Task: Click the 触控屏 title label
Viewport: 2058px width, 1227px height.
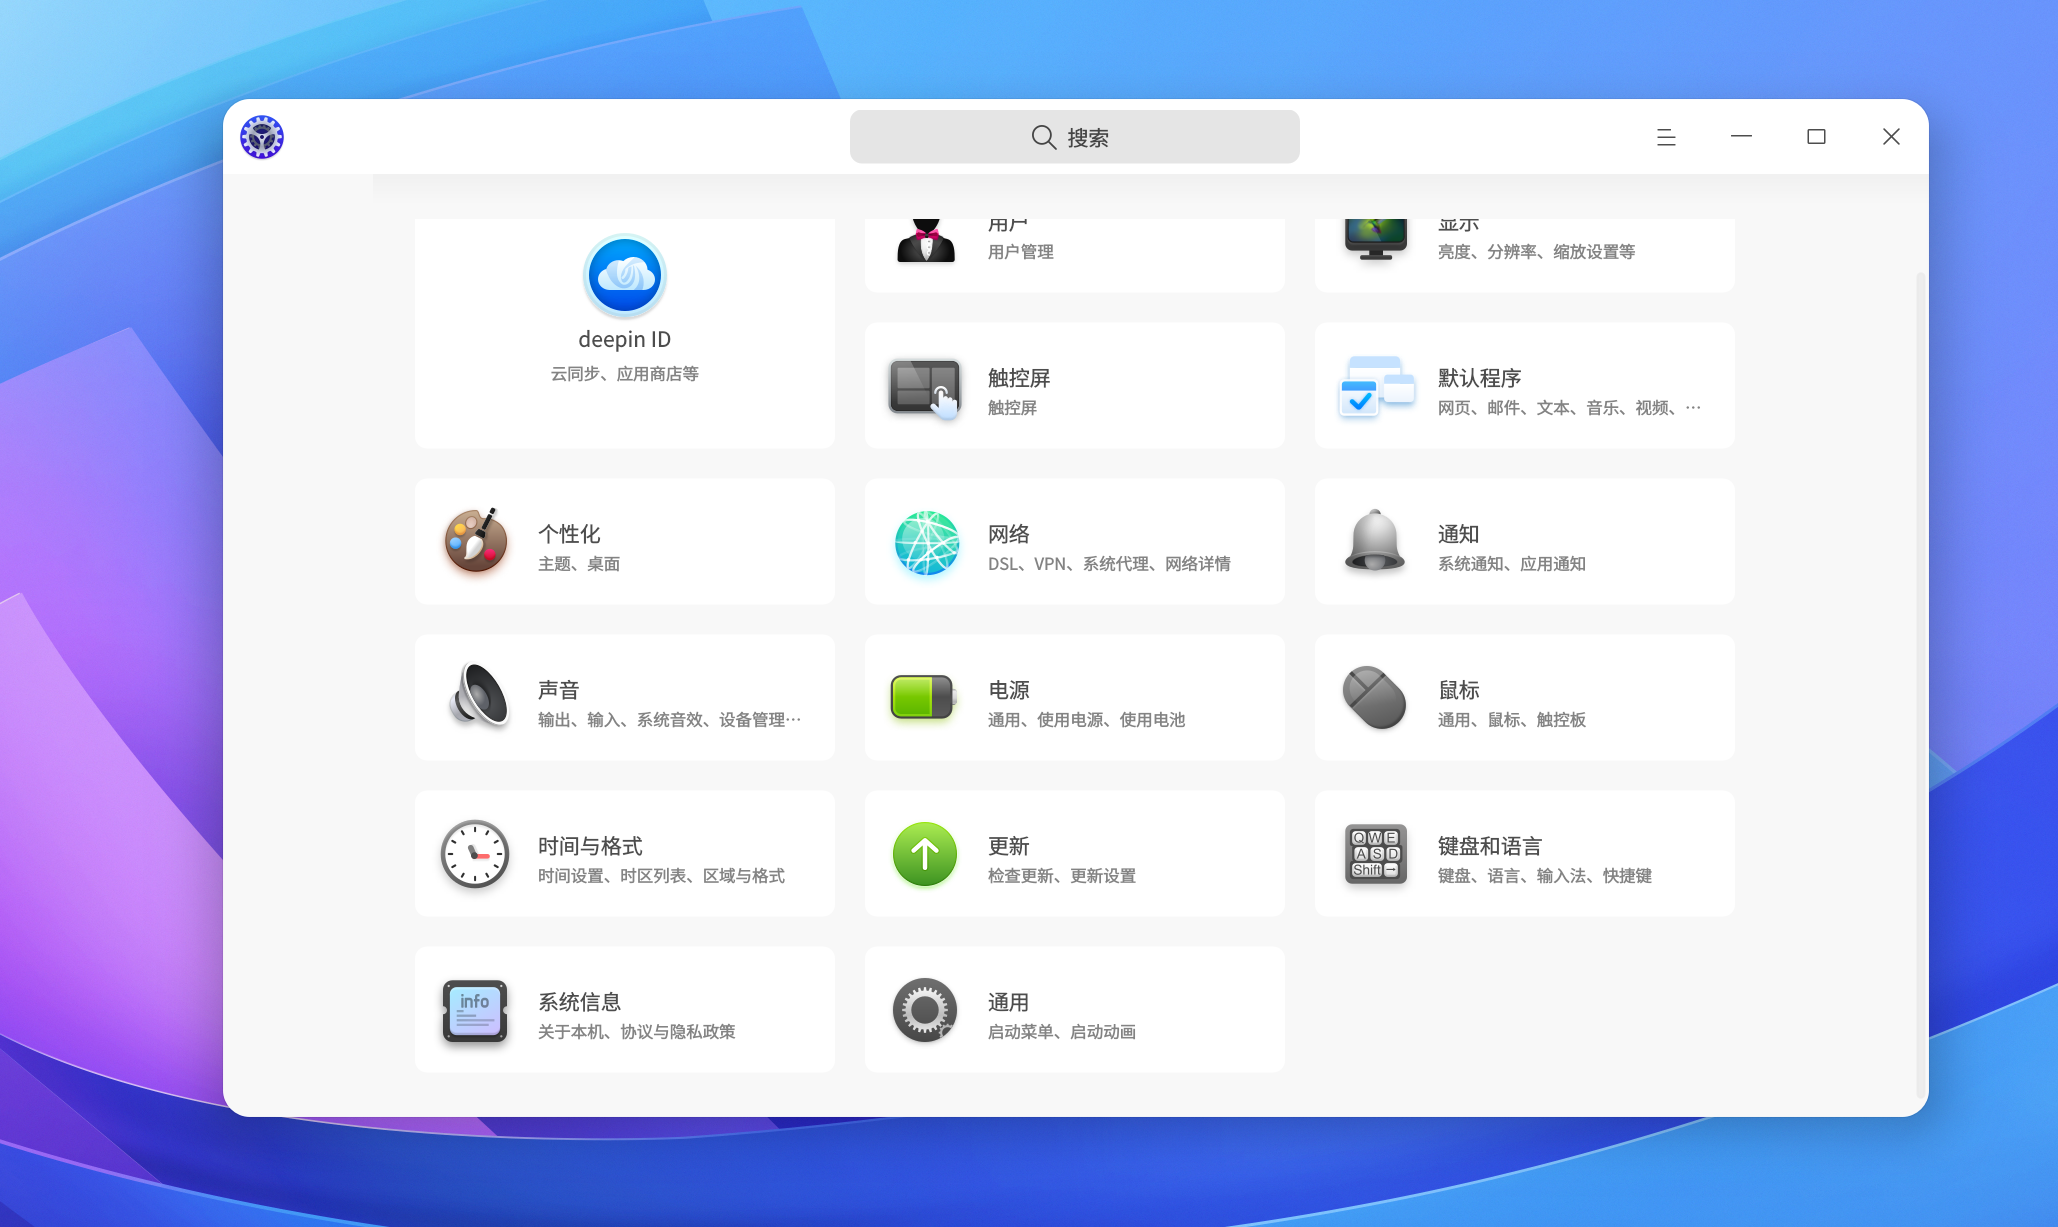Action: pos(1019,378)
